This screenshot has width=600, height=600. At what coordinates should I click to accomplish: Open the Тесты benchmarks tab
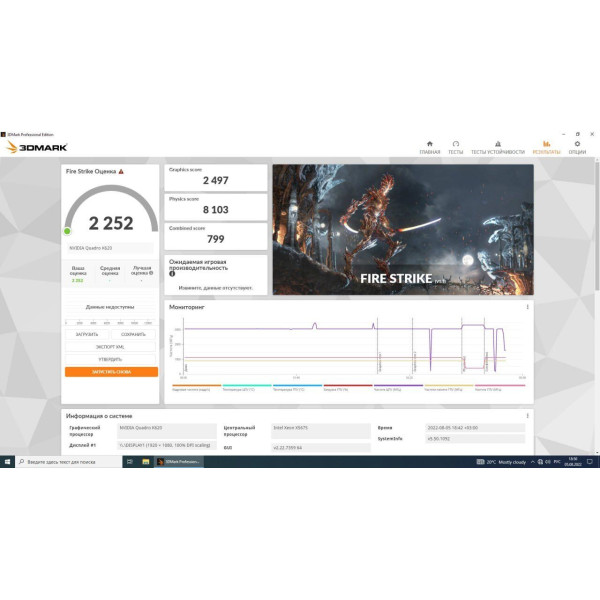click(x=455, y=147)
